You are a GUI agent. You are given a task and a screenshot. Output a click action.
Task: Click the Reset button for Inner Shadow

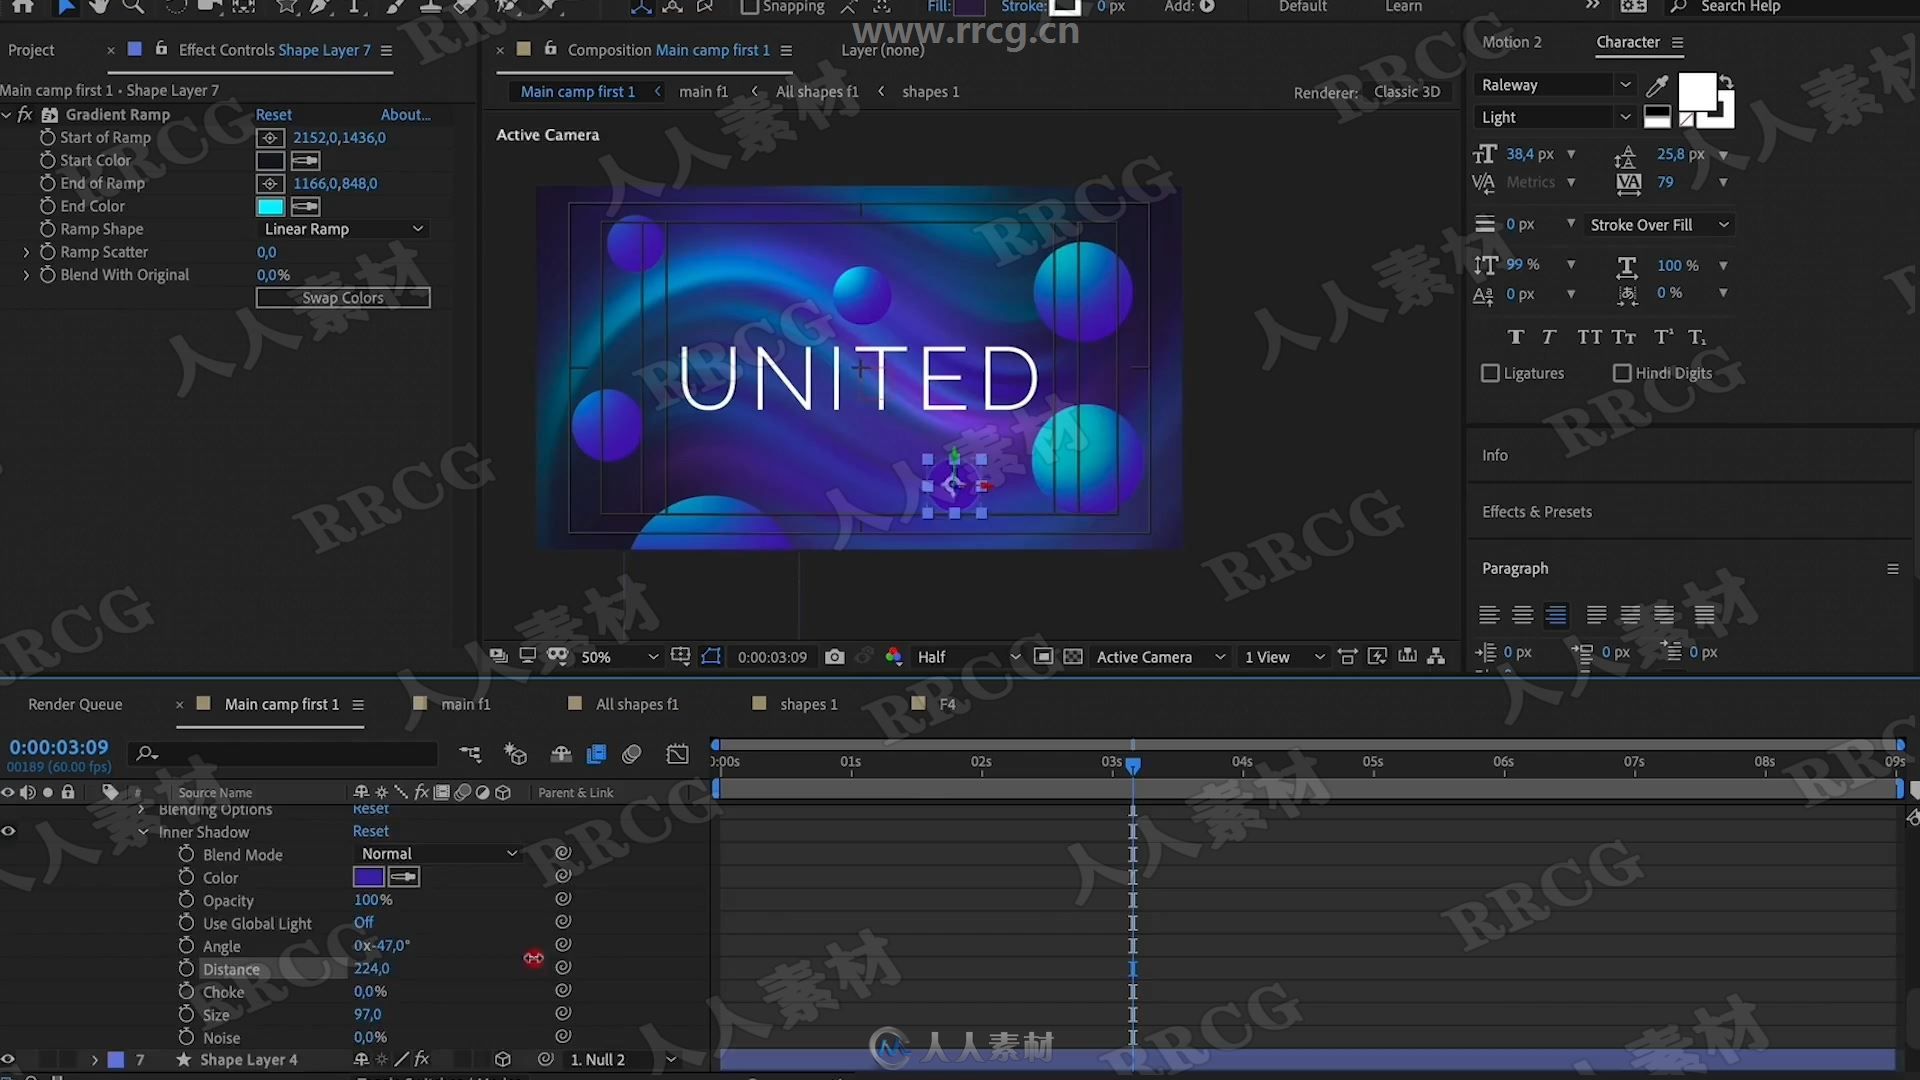pyautogui.click(x=371, y=831)
